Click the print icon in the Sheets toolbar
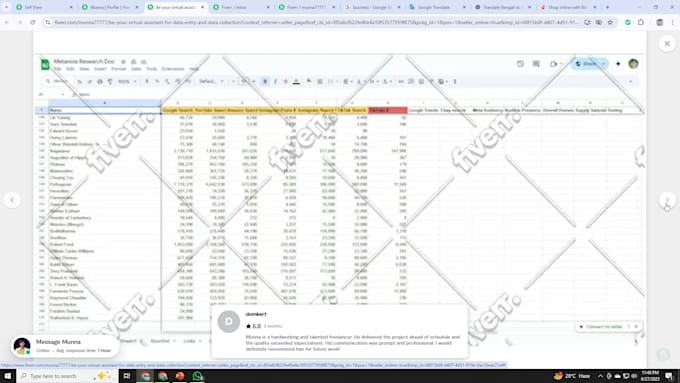Viewport: 680px width, 383px height. click(x=100, y=82)
